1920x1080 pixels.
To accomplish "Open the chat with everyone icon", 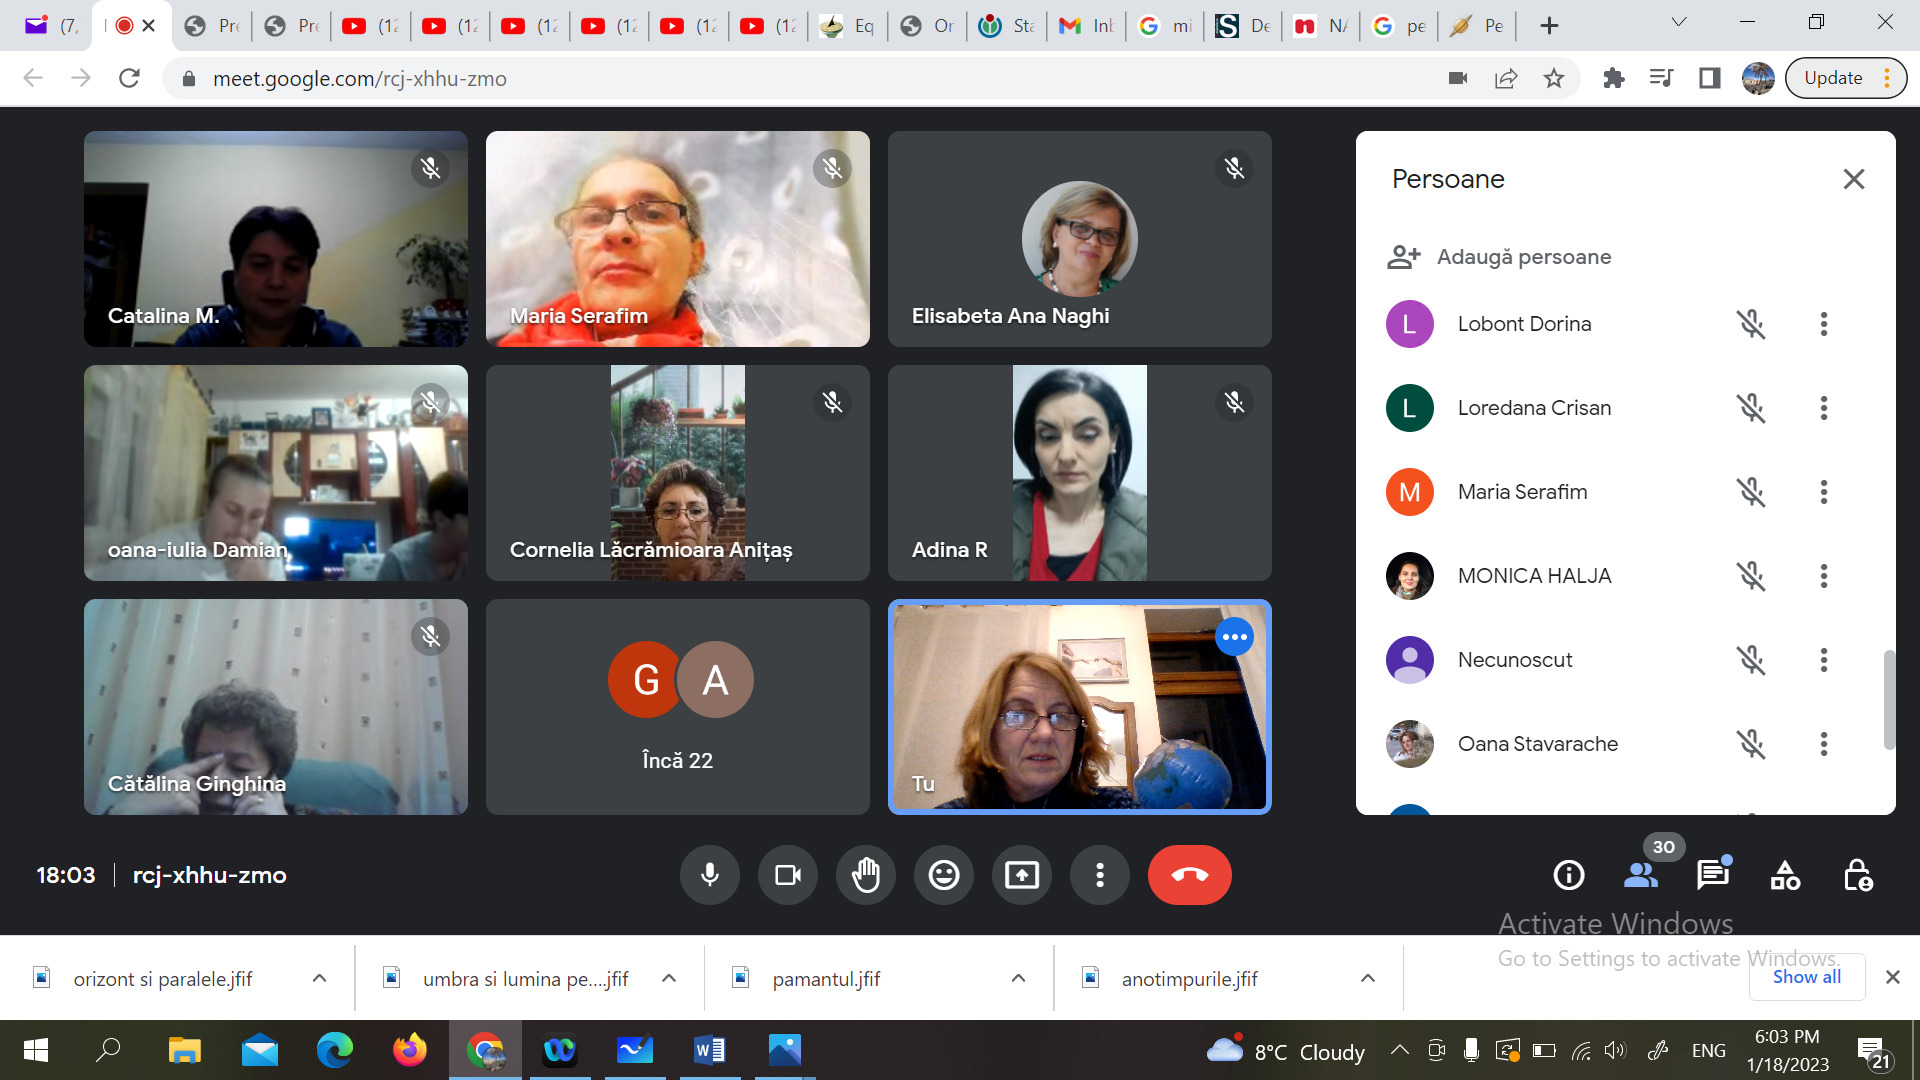I will [1713, 875].
